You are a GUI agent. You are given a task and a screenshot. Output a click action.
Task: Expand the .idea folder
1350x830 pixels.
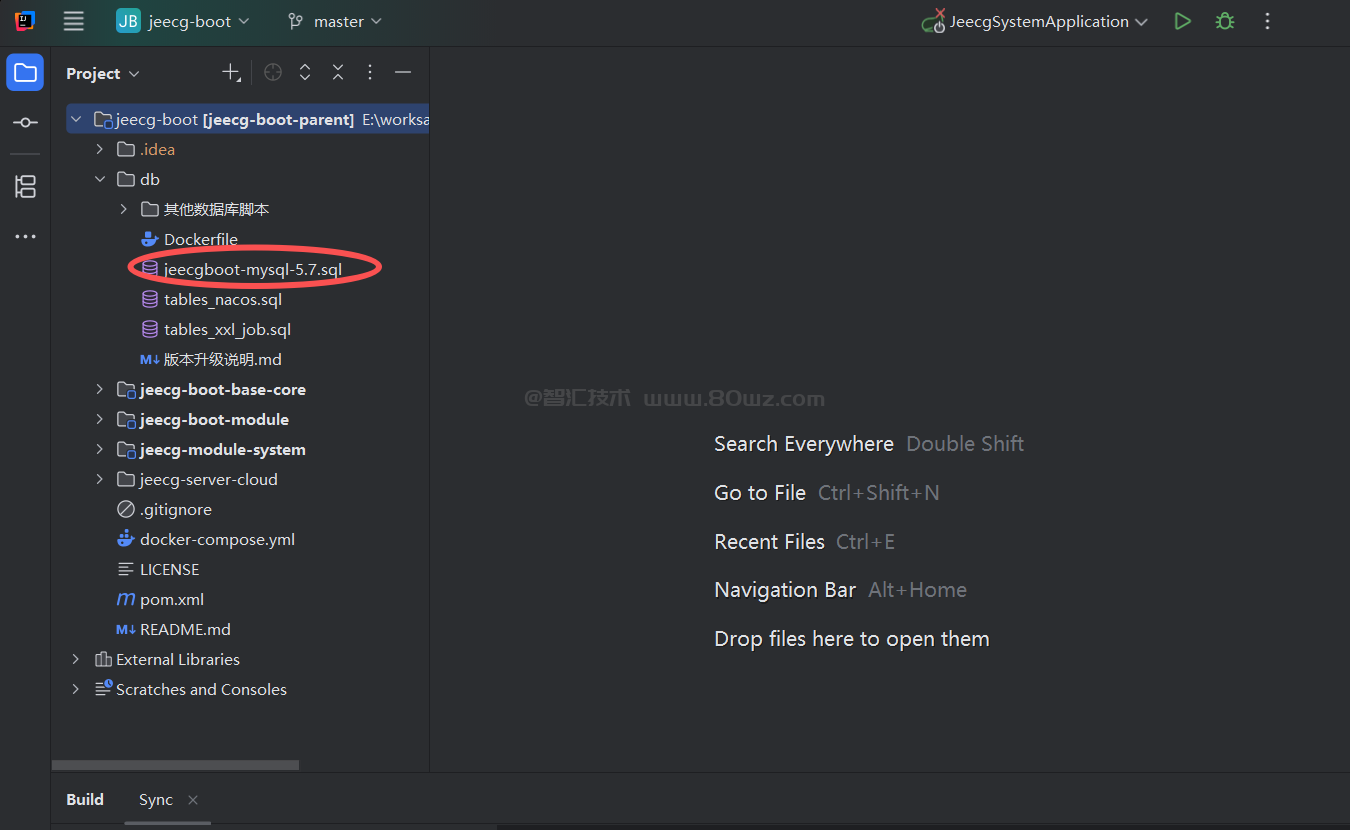pyautogui.click(x=99, y=149)
